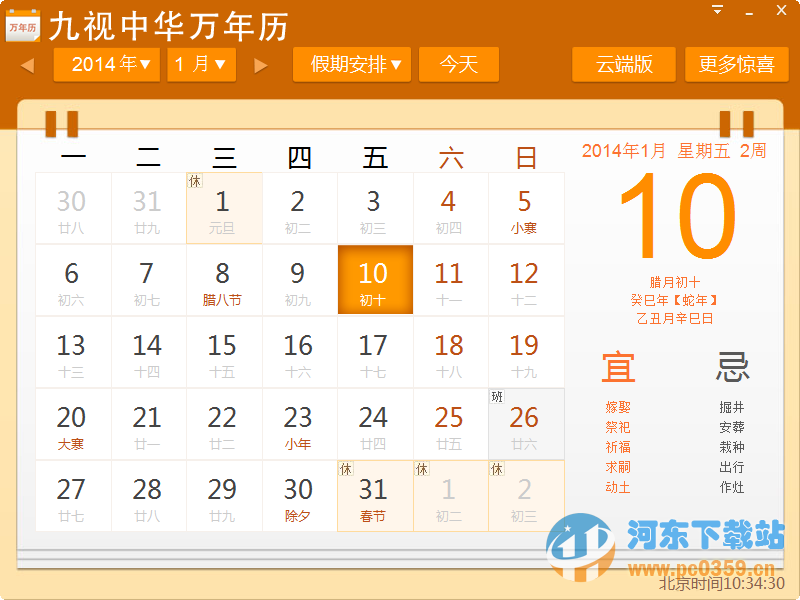
Task: Click the previous month arrow
Action: [27, 64]
